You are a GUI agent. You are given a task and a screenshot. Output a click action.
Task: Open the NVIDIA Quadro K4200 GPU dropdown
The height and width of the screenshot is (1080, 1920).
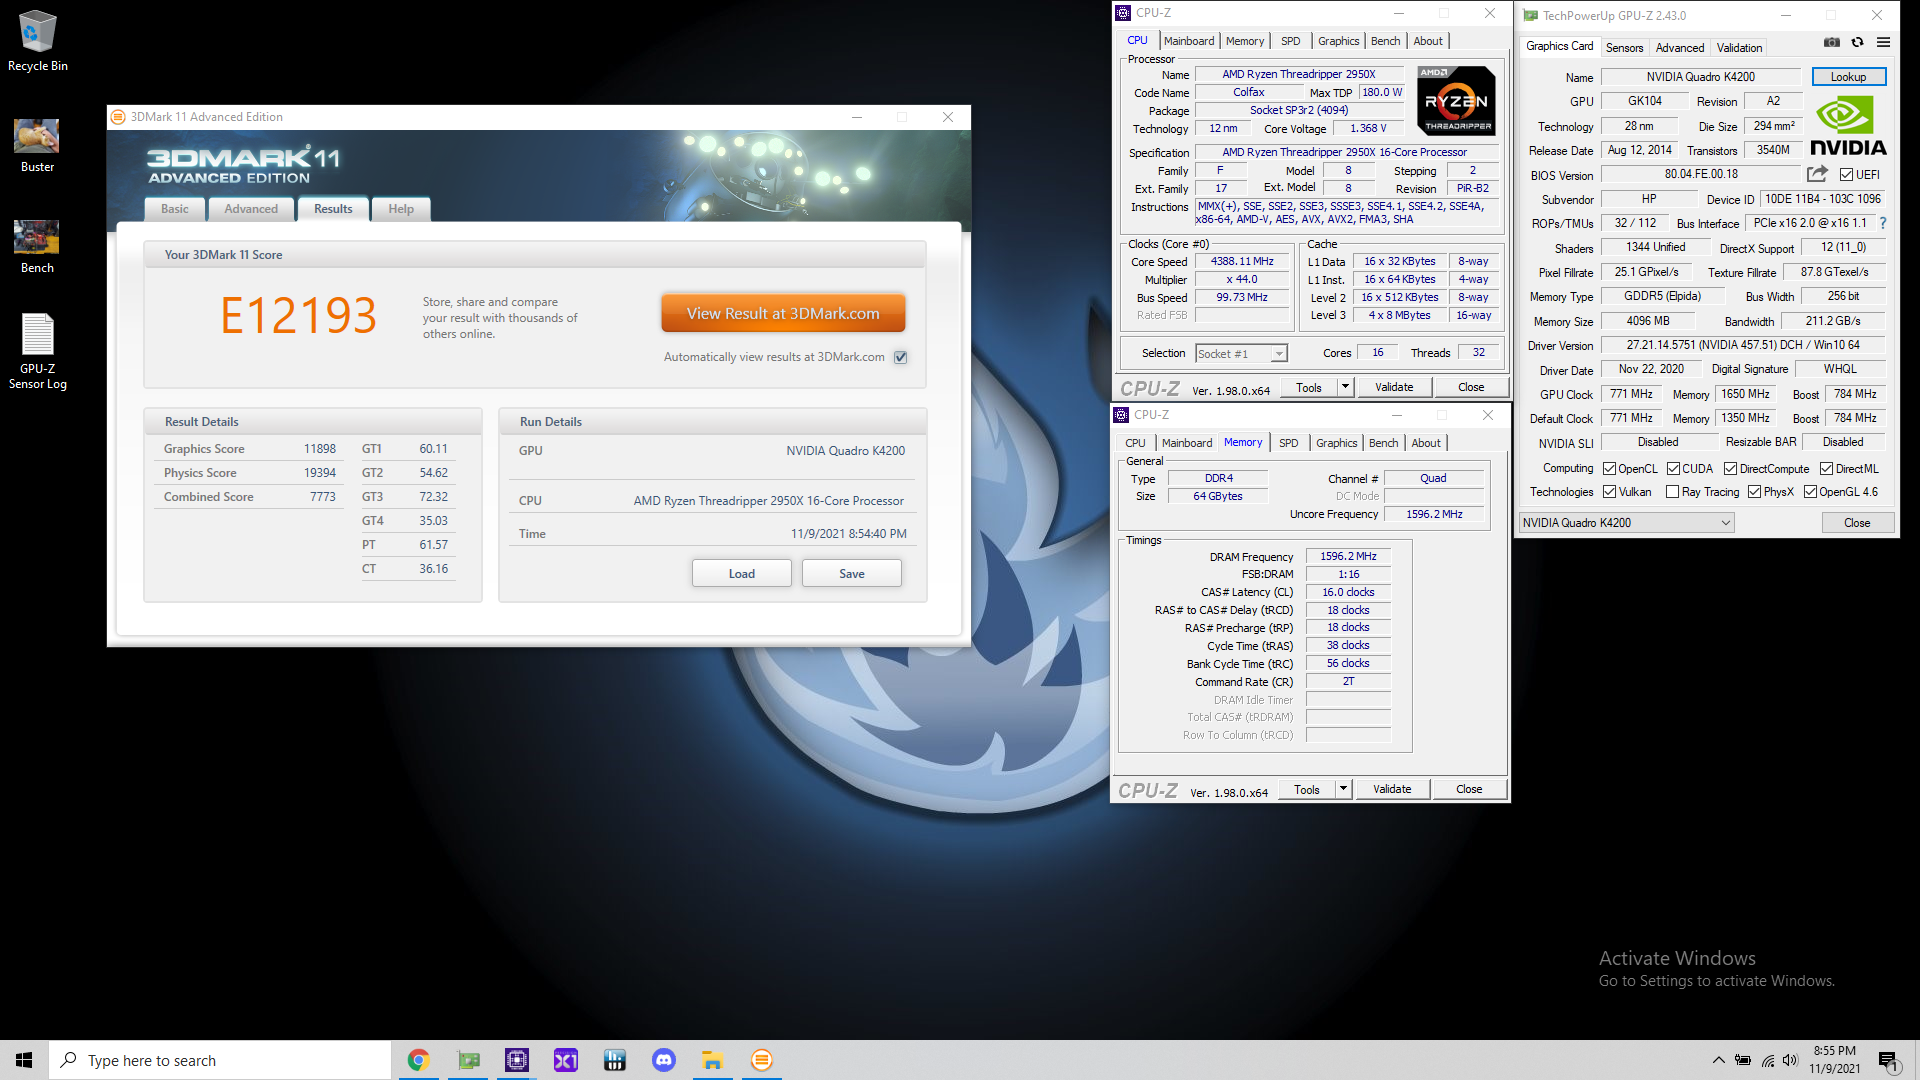(1626, 522)
